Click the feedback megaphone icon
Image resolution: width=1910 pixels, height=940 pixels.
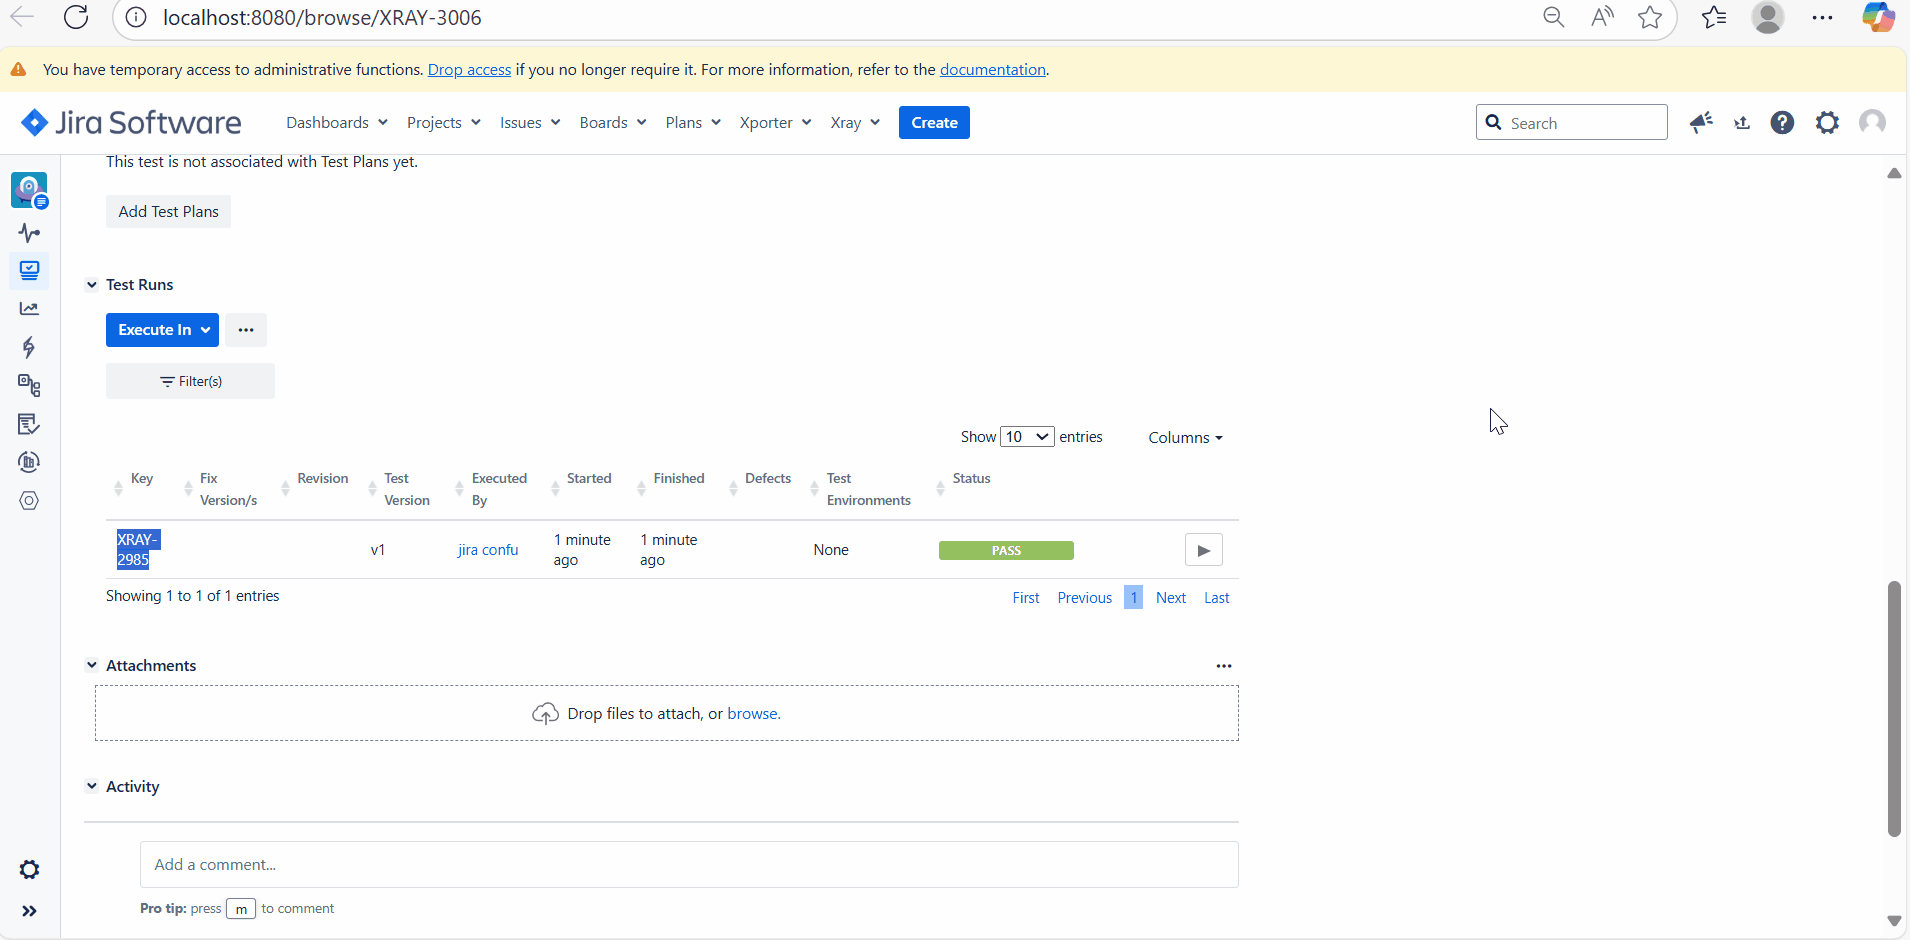1700,123
